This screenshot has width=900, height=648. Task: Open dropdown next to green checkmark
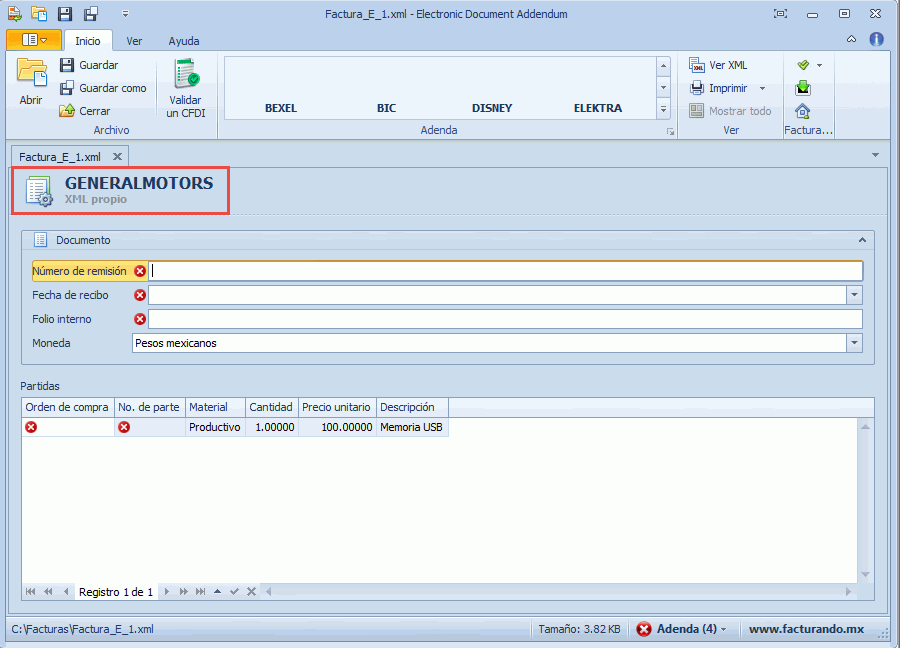click(x=820, y=65)
